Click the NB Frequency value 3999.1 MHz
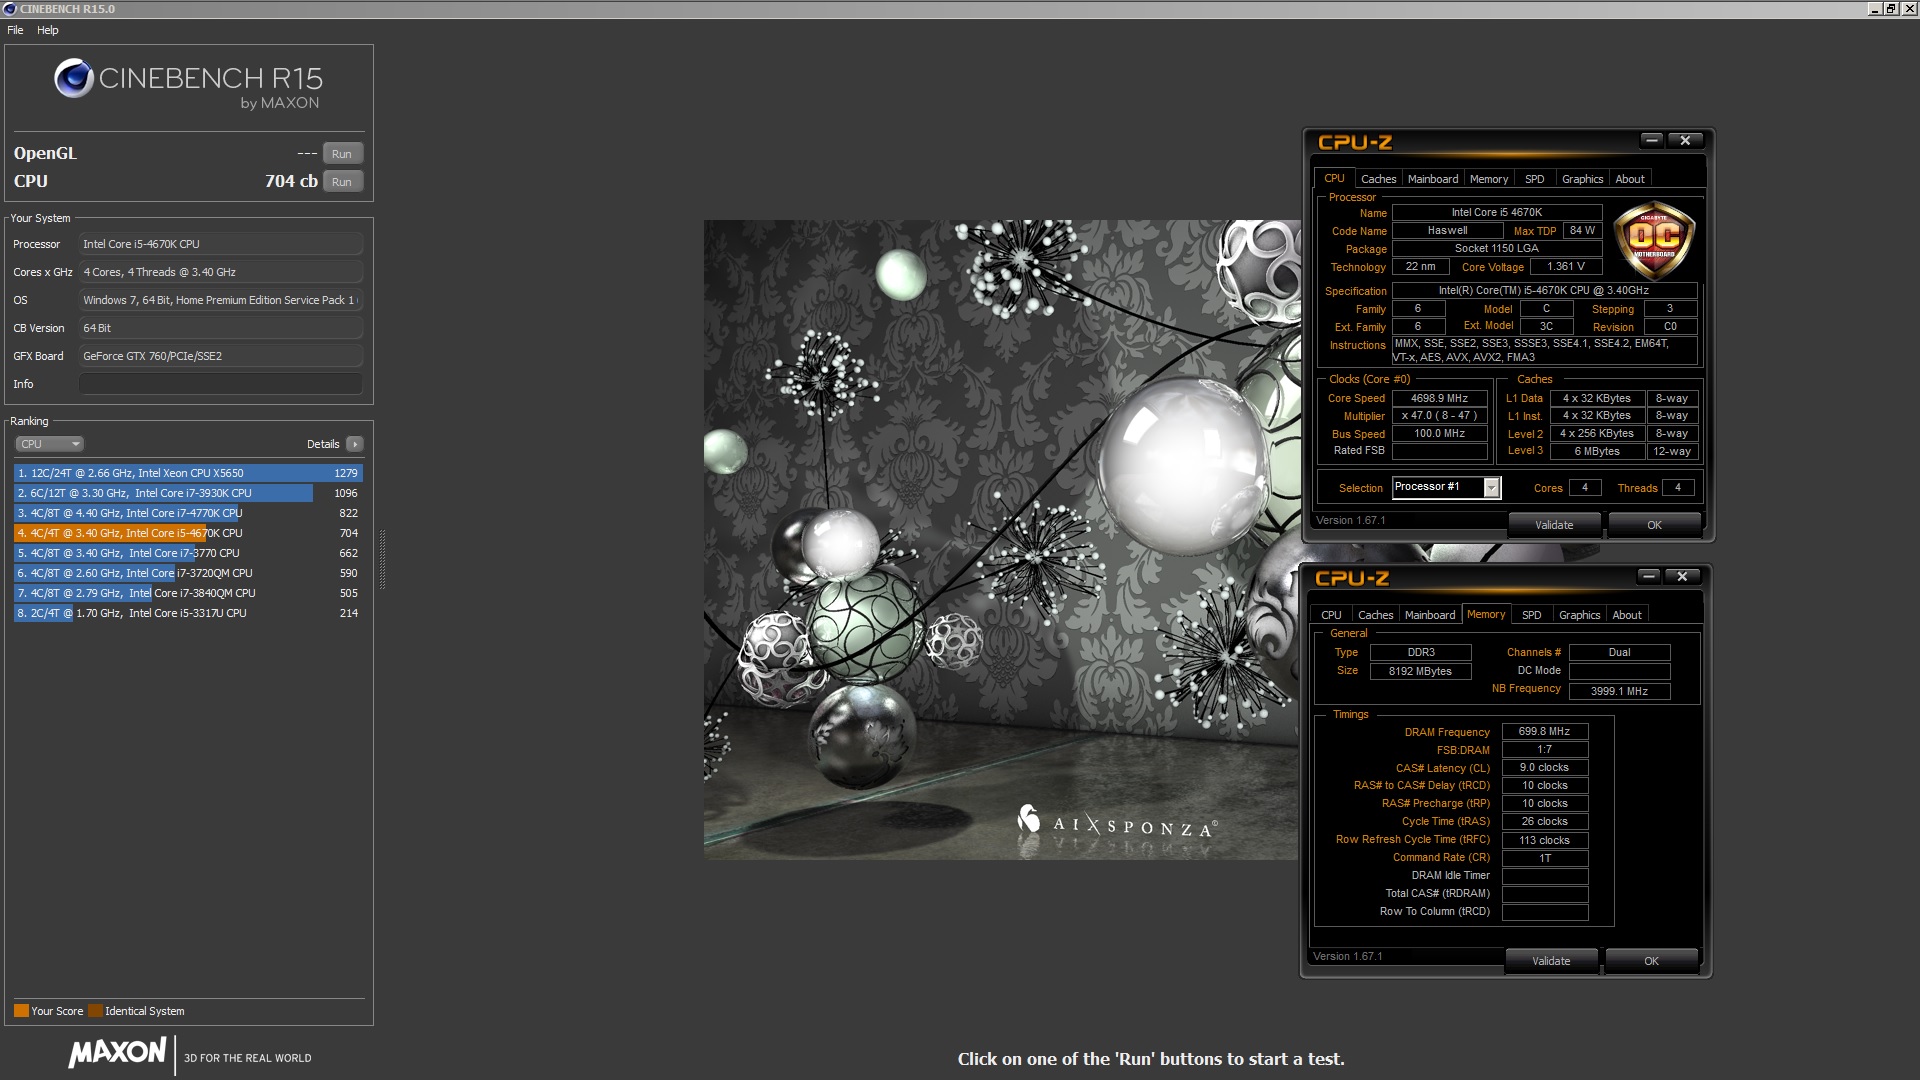This screenshot has height=1080, width=1920. pos(1619,691)
